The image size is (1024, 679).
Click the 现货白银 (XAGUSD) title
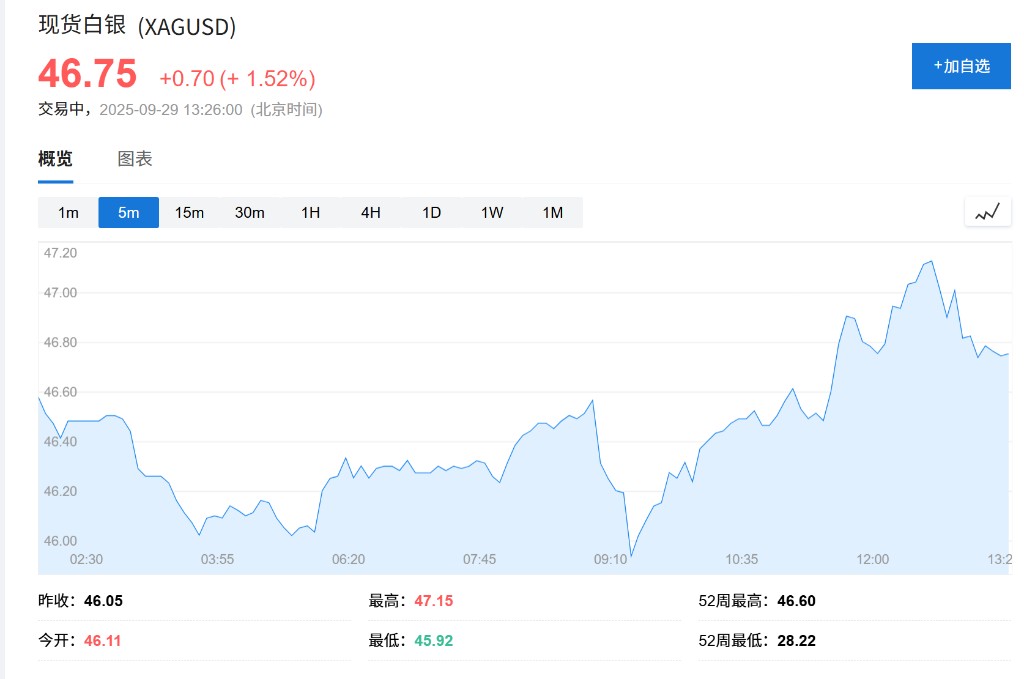pos(137,27)
